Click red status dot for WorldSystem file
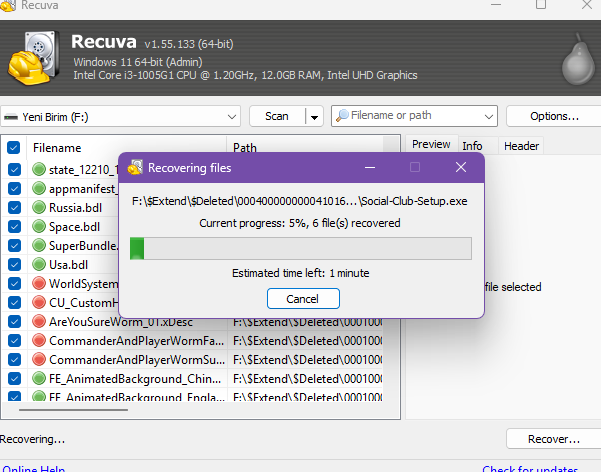 [39, 283]
